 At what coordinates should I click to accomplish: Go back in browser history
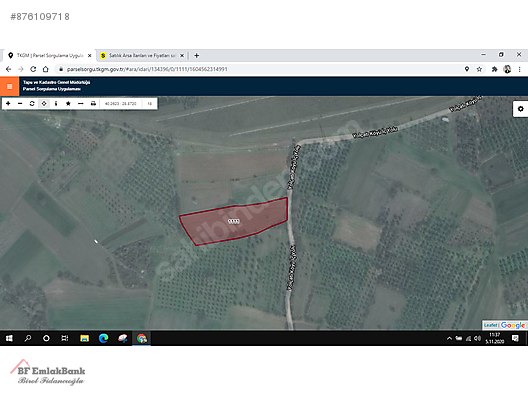(x=8, y=69)
